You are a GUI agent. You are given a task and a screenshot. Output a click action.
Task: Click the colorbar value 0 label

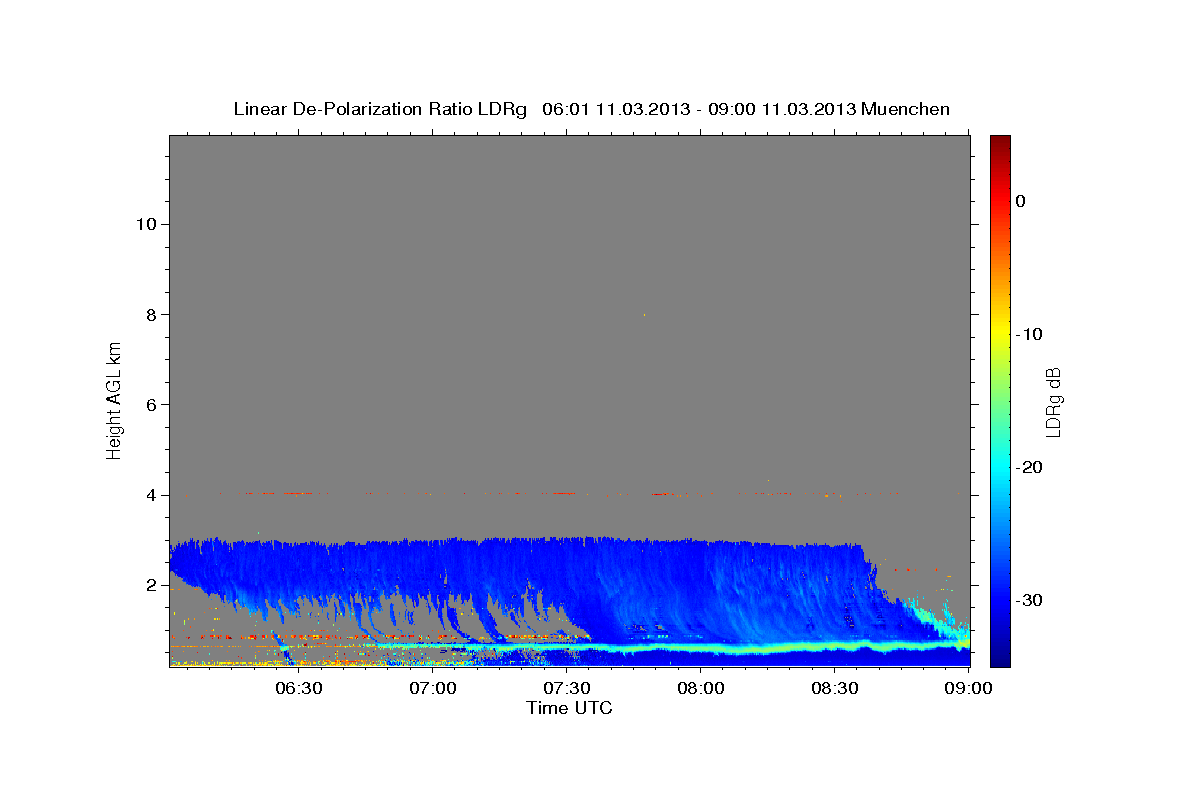tap(1021, 201)
